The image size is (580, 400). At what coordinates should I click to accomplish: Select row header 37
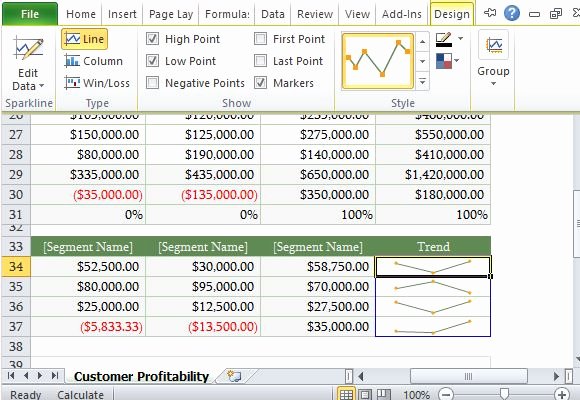click(x=16, y=326)
